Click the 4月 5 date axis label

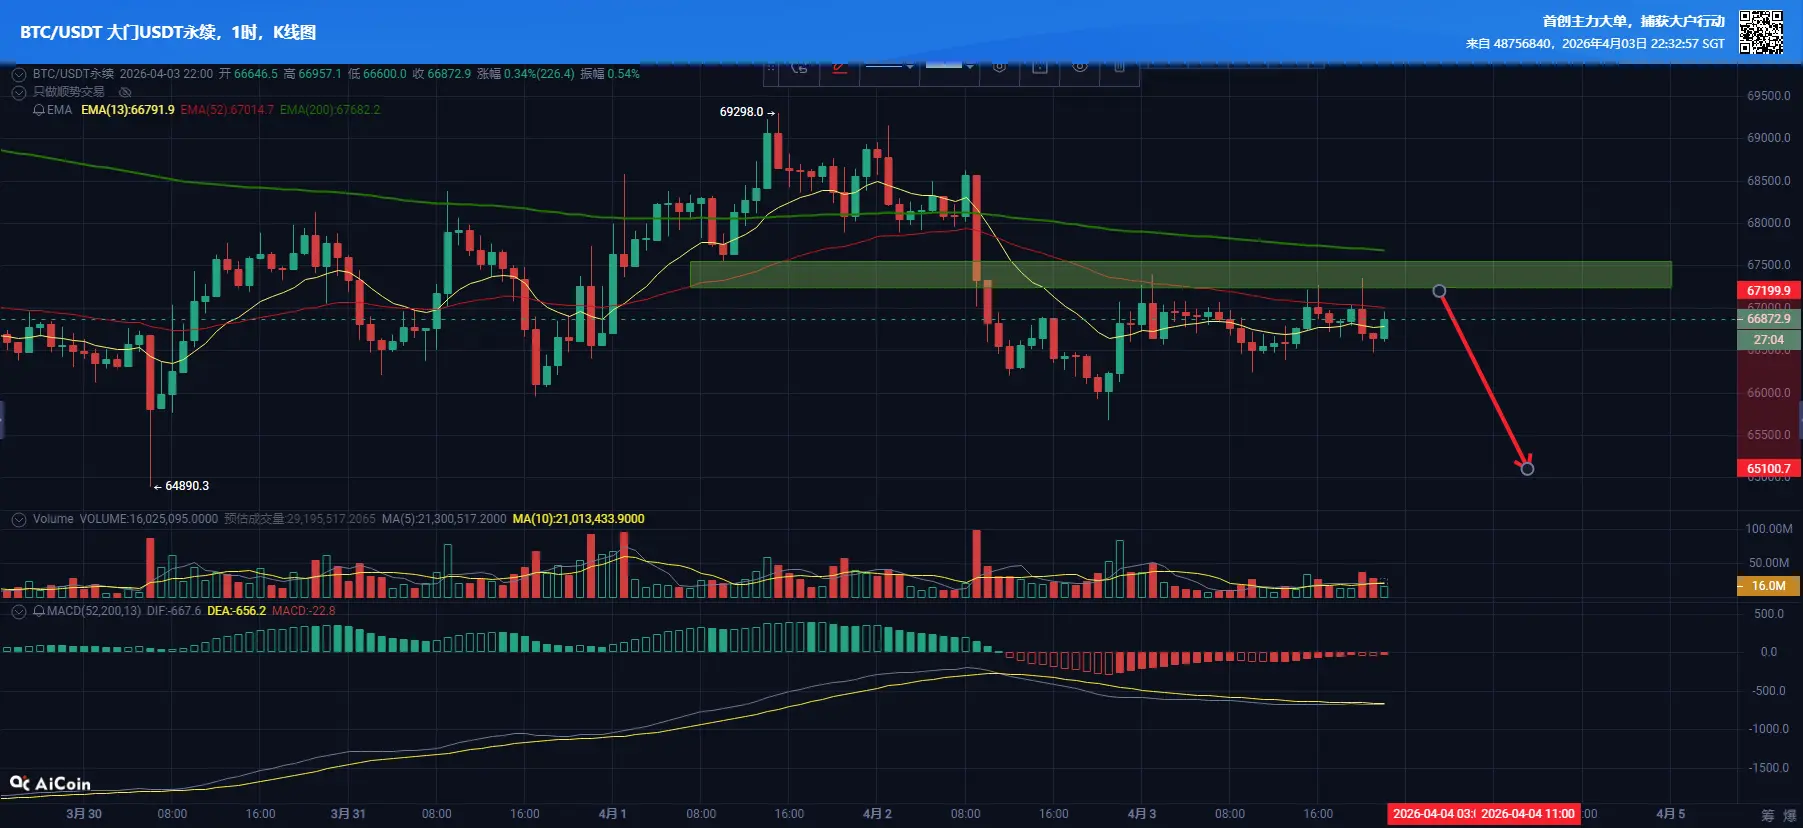point(1670,814)
